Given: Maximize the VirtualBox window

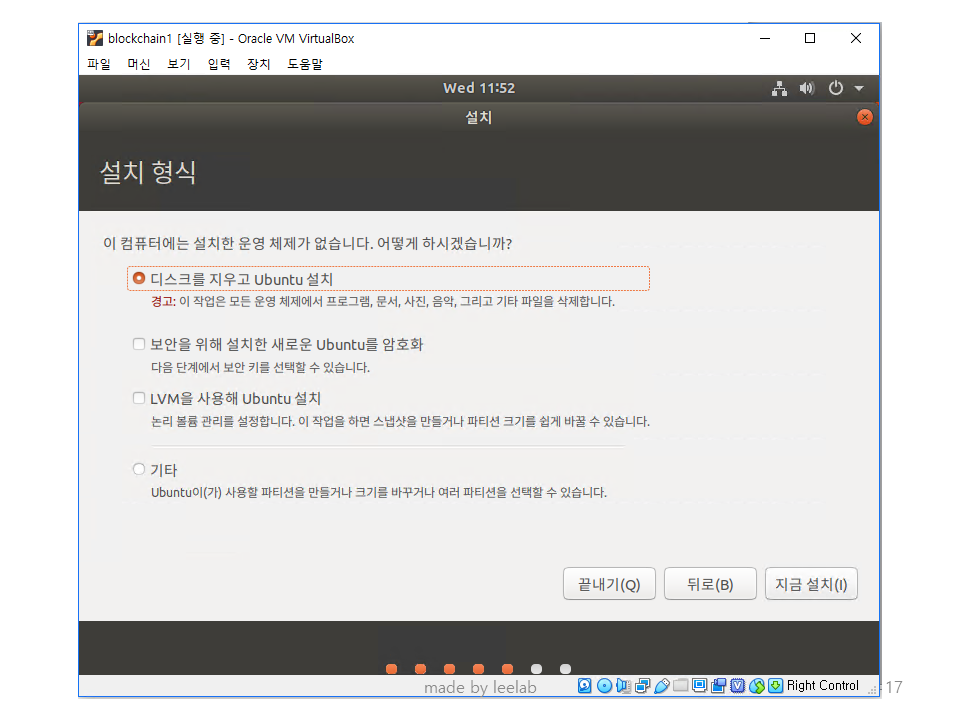Looking at the screenshot, I should [810, 38].
